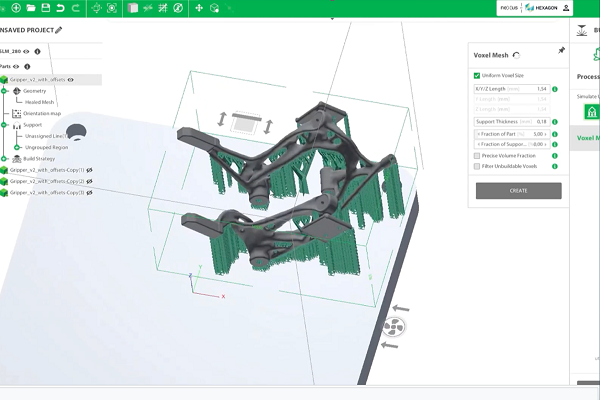Click info icon beside Fraction of Part
The width and height of the screenshot is (600, 400).
(555, 134)
